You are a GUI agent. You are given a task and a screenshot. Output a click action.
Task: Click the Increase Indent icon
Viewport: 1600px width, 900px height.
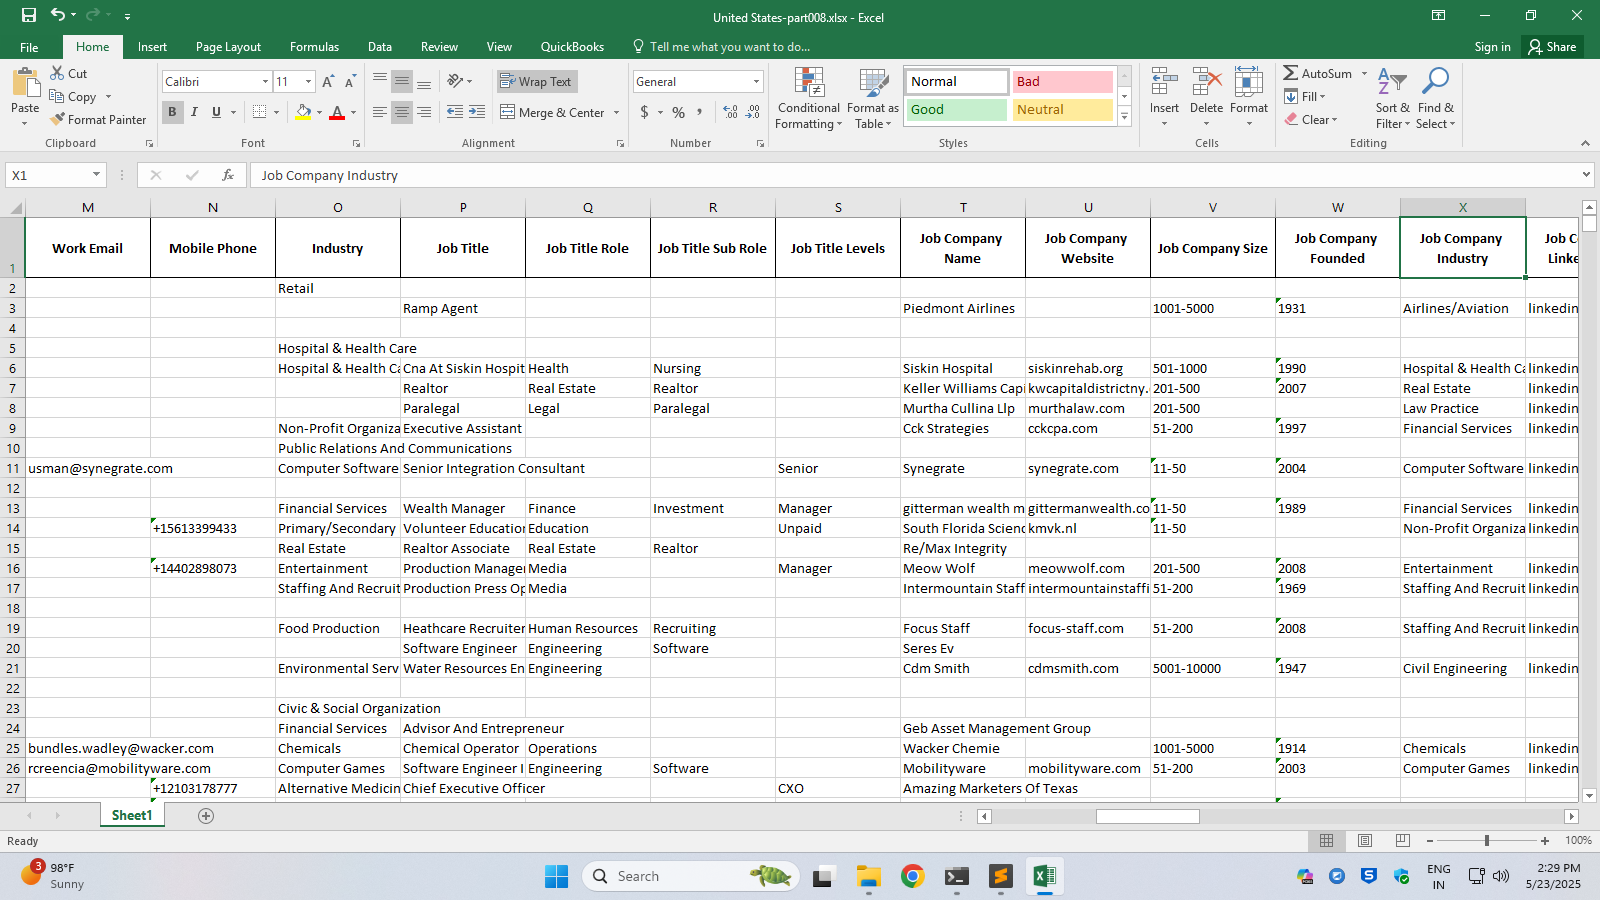coord(477,112)
